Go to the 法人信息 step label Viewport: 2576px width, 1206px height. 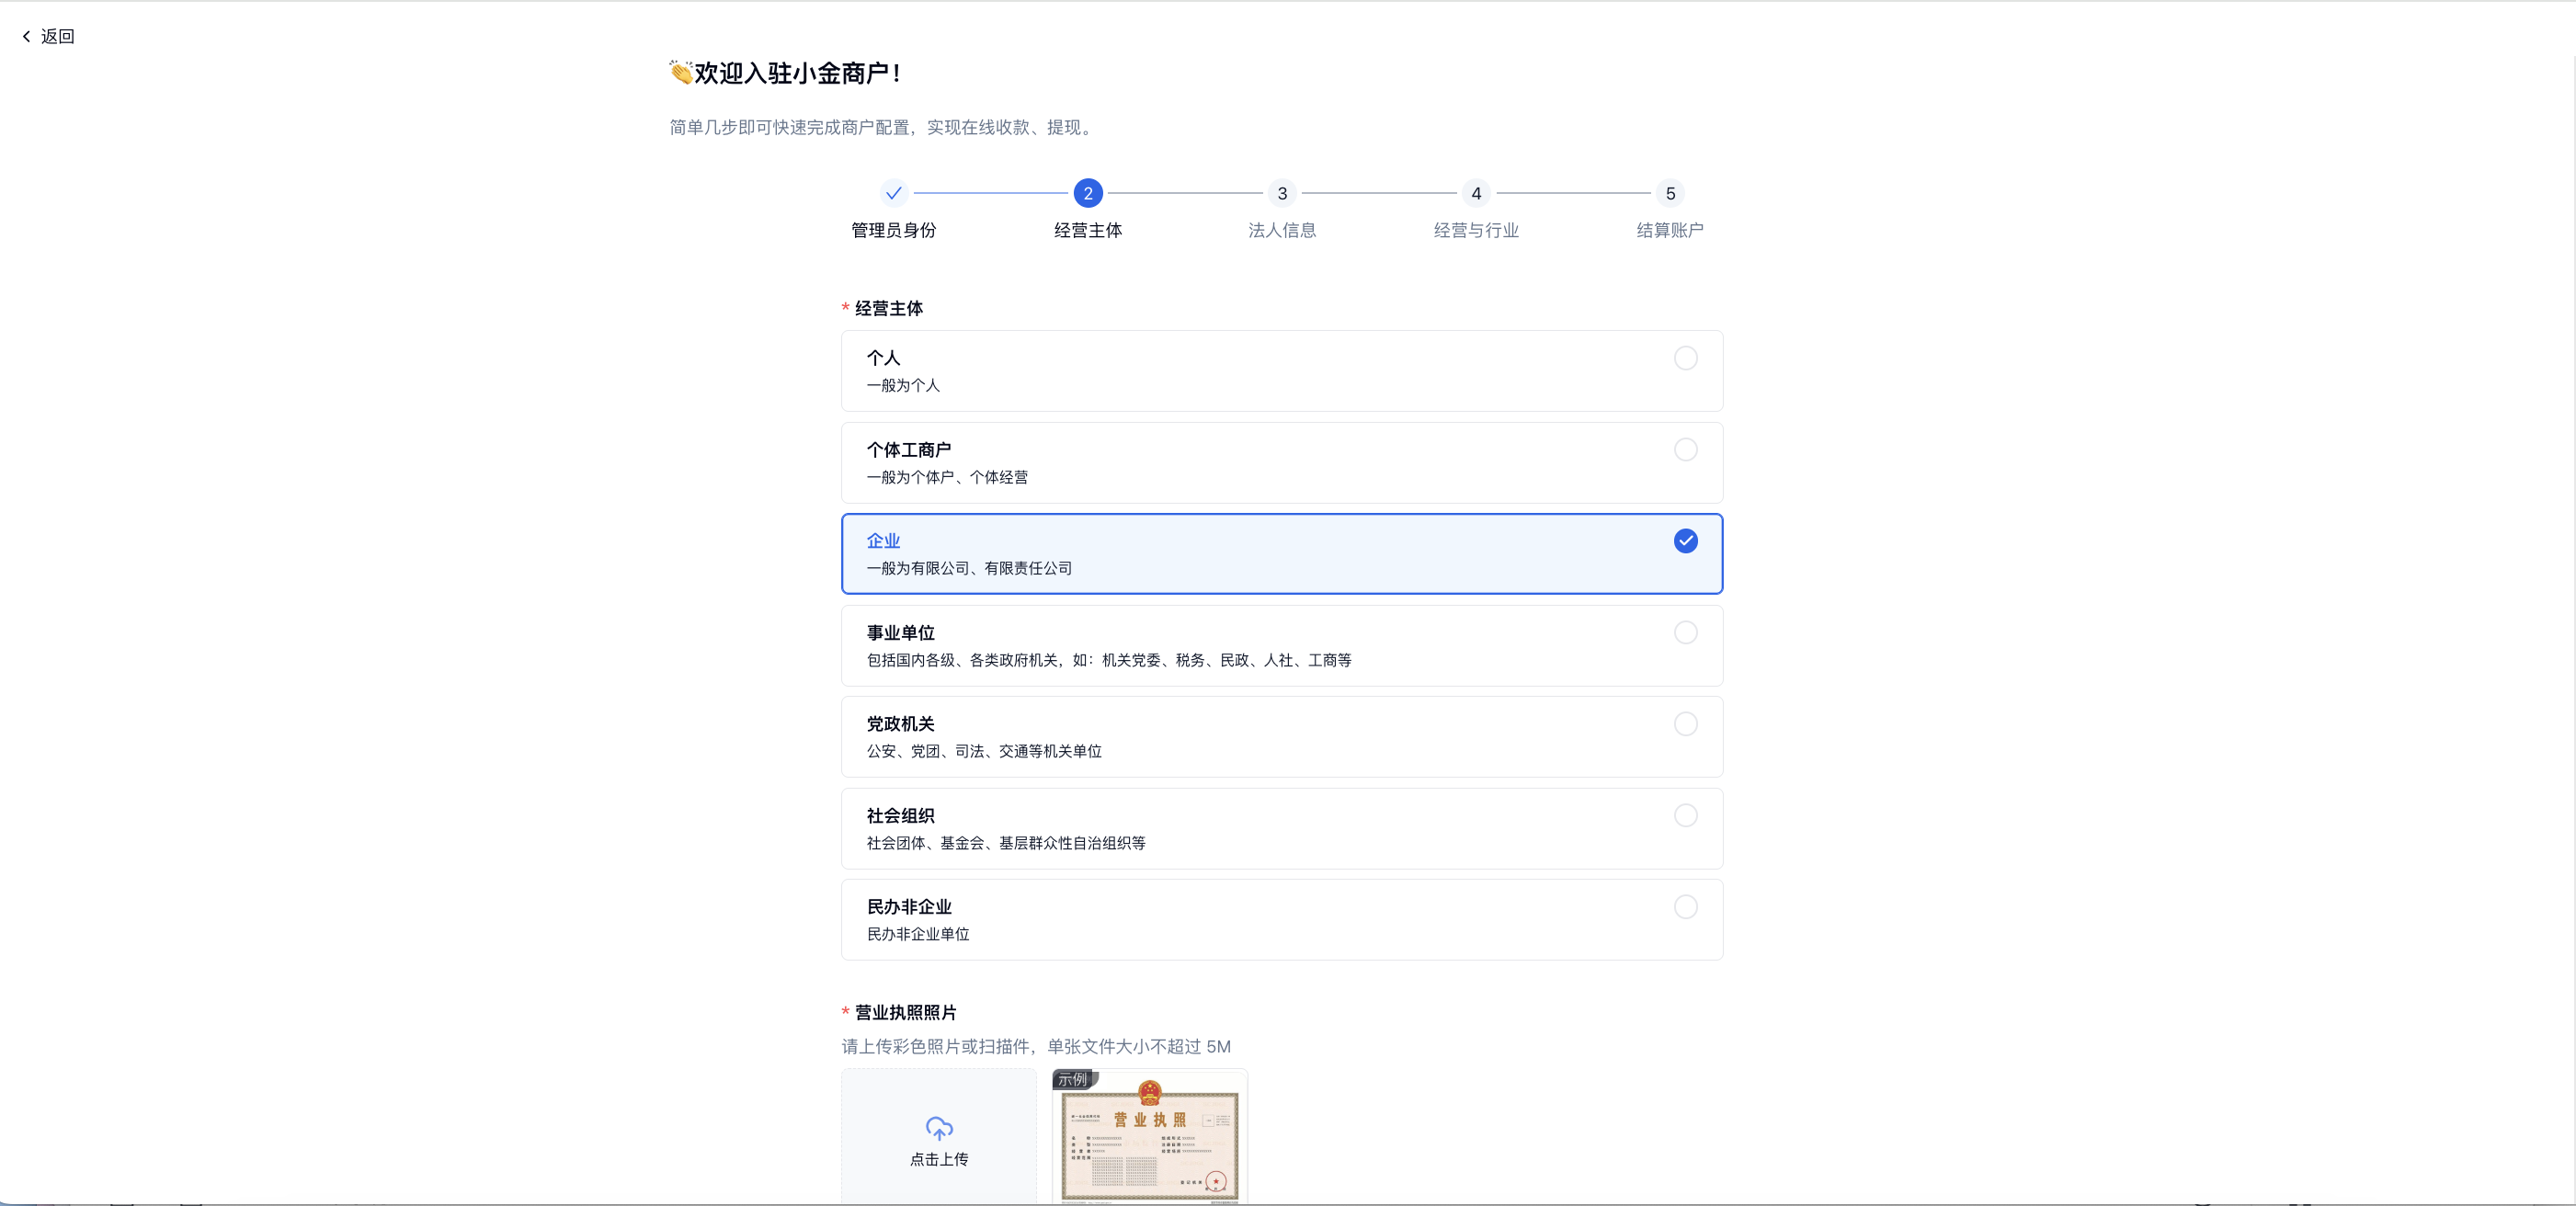pyautogui.click(x=1282, y=230)
